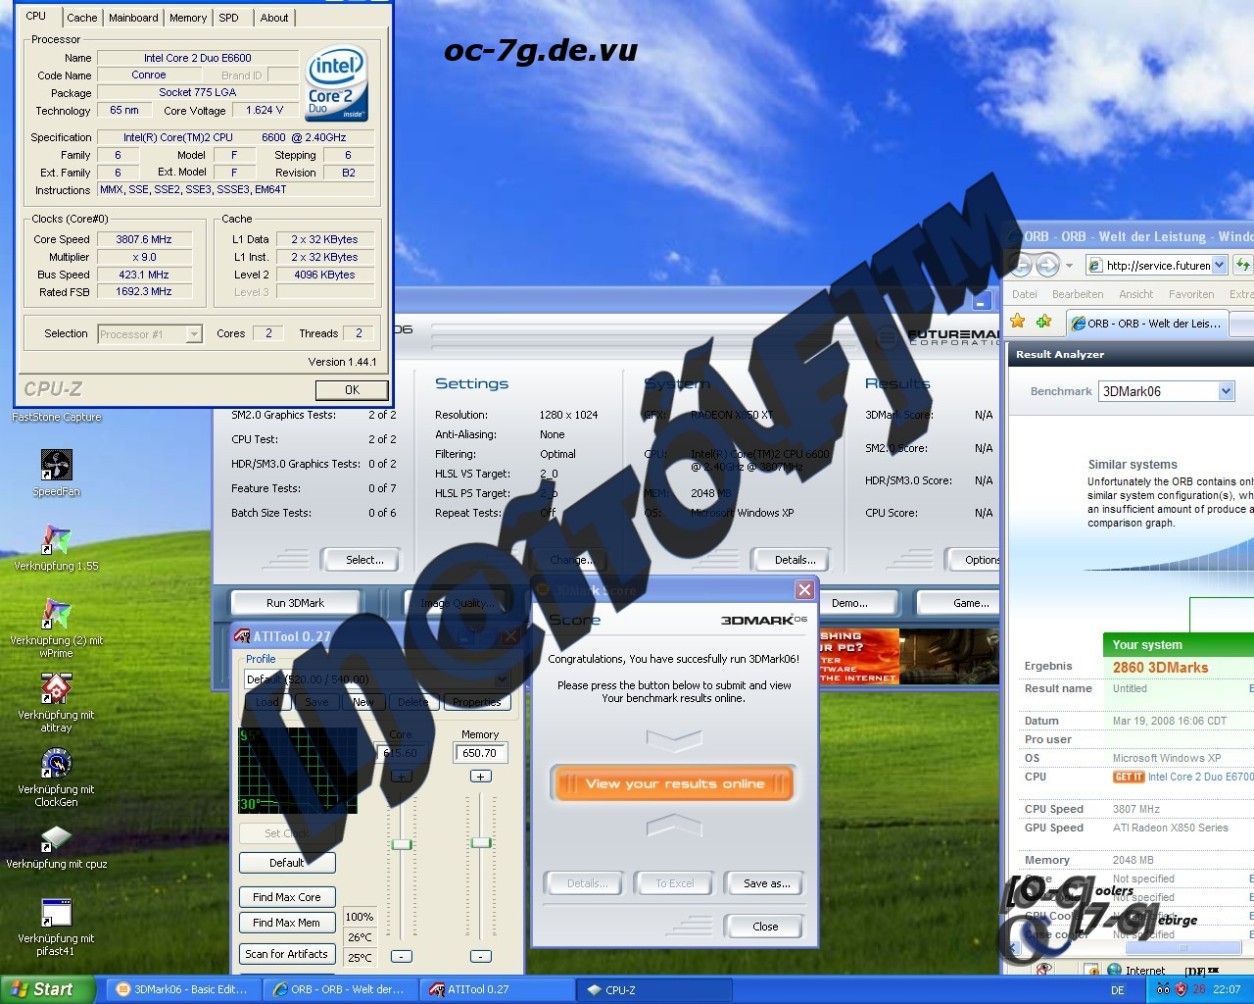Viewport: 1254px width, 1004px height.
Task: Click the IE refresh button
Action: [x=1243, y=265]
